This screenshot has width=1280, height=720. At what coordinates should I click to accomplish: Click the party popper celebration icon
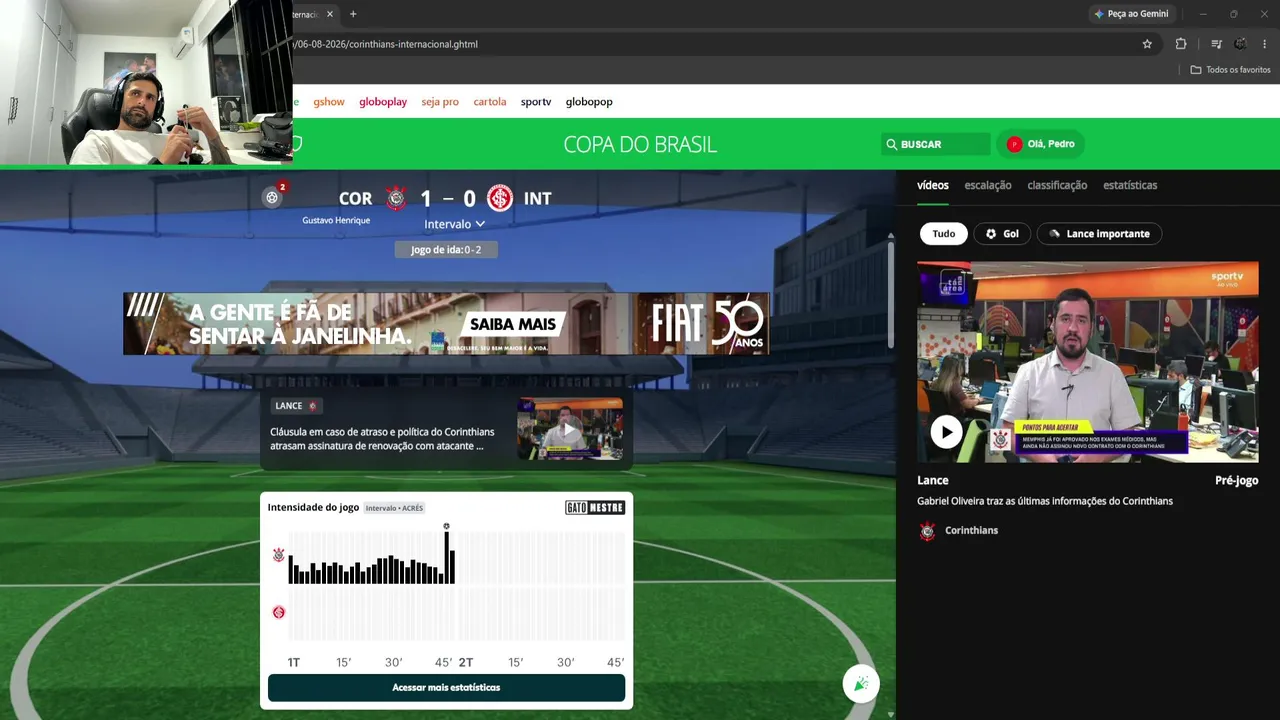click(861, 684)
